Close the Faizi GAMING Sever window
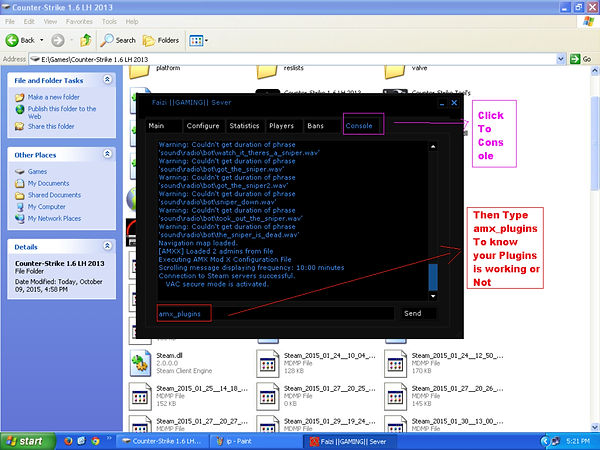The image size is (600, 450). click(x=454, y=103)
